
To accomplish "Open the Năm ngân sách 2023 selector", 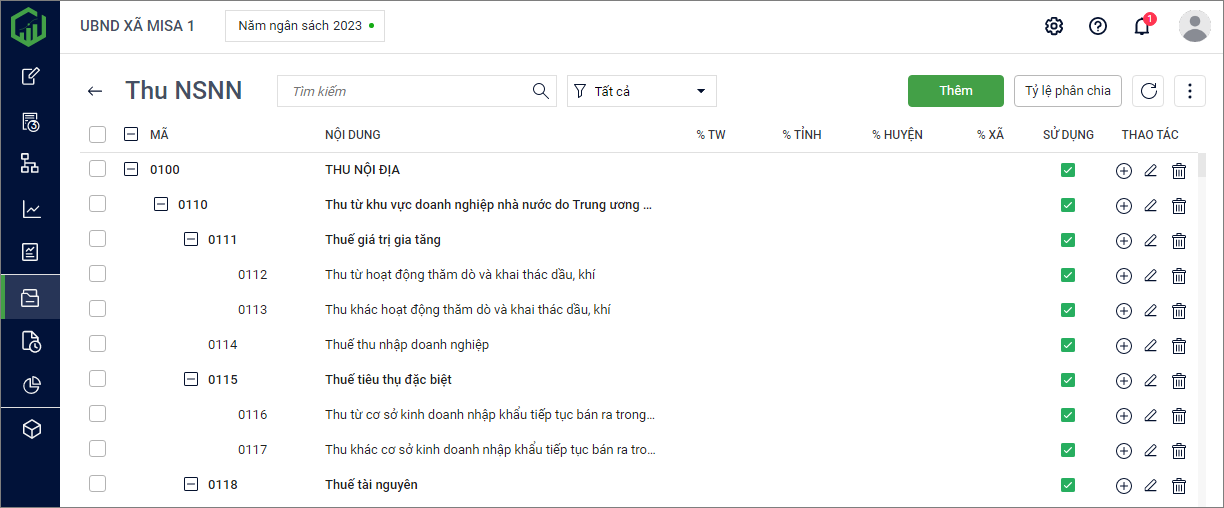I will pyautogui.click(x=305, y=26).
